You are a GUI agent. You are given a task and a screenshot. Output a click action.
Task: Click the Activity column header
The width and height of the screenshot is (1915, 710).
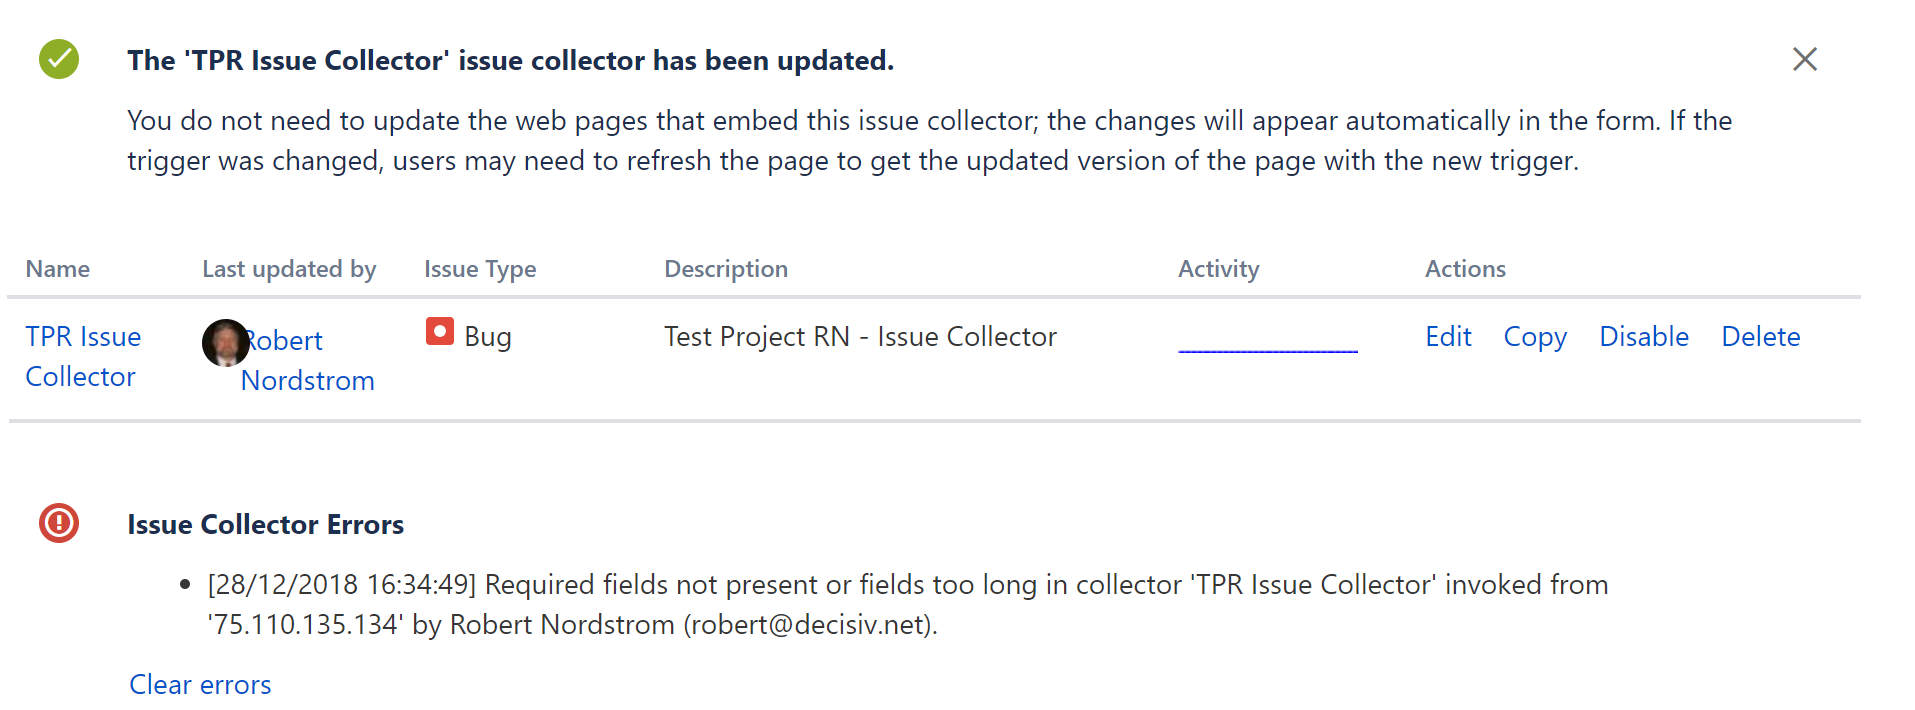click(x=1218, y=269)
